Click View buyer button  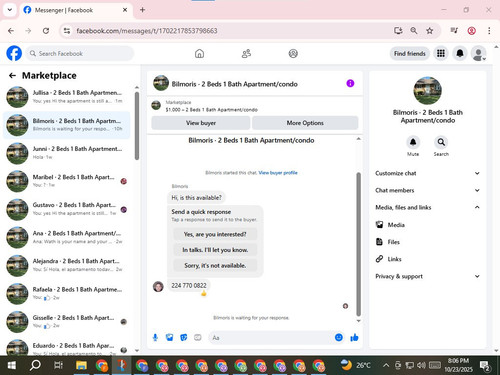click(201, 123)
